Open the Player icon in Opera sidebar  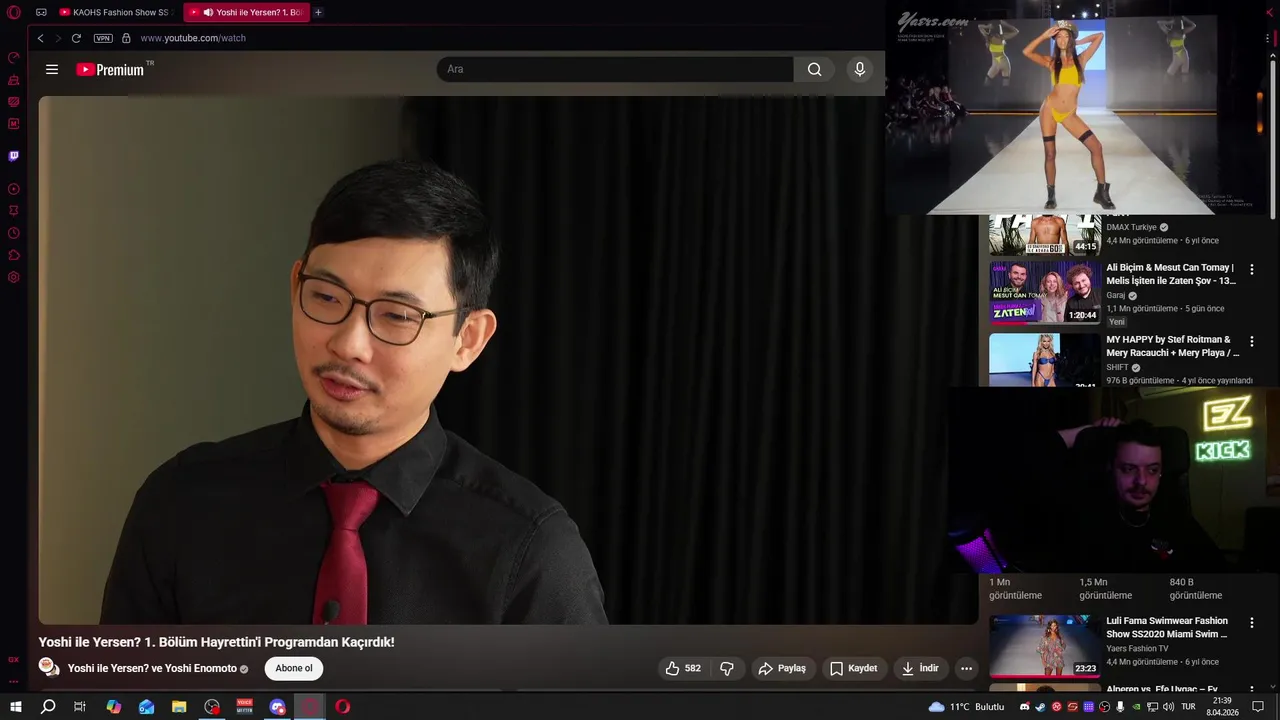pos(14,189)
